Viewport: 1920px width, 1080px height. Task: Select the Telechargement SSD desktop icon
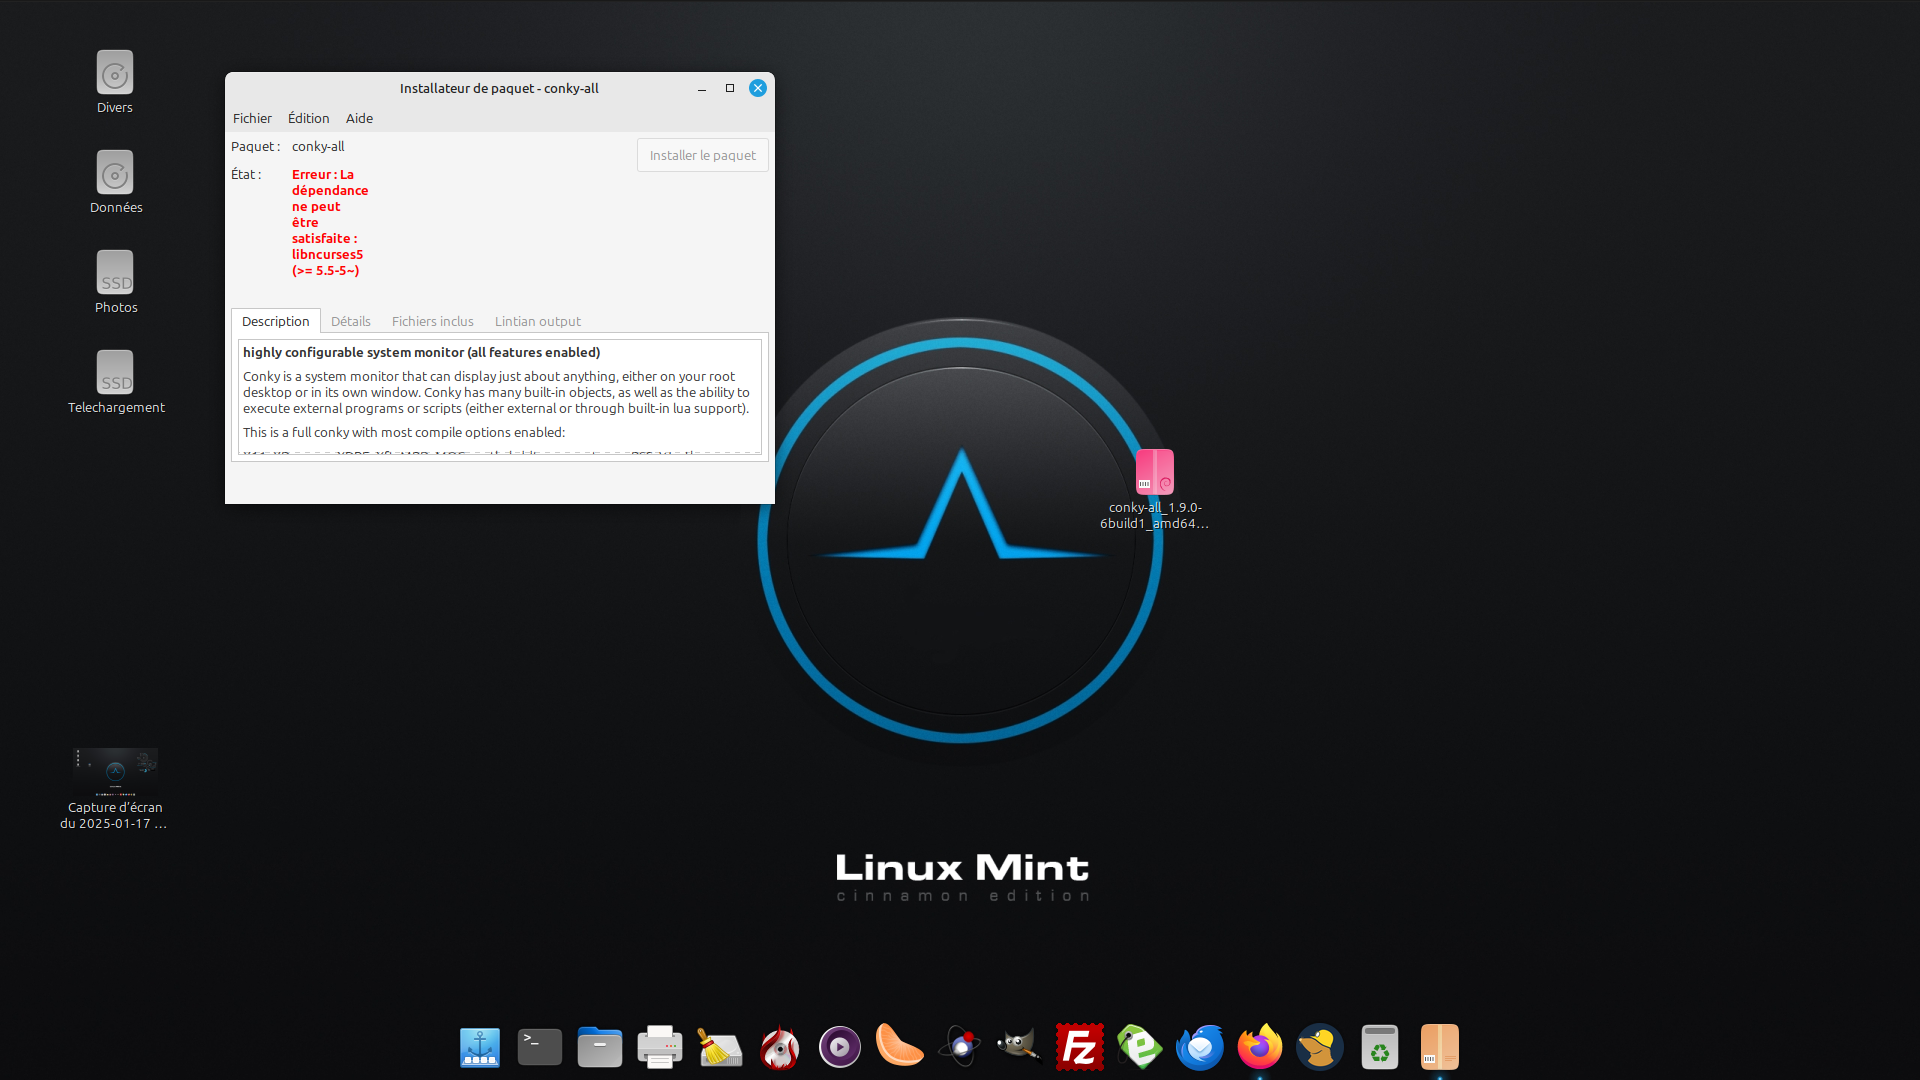tap(116, 382)
